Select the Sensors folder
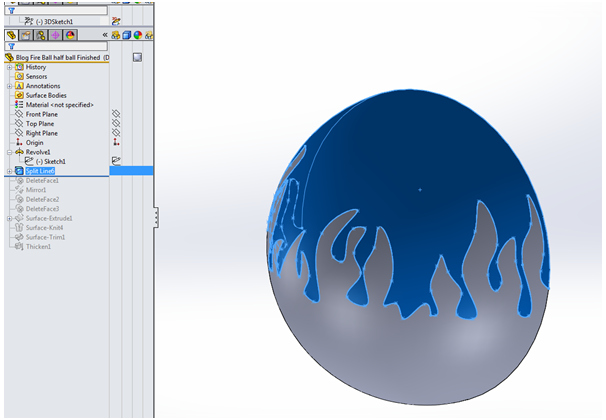Screen dimensions: 606x420 [35, 76]
